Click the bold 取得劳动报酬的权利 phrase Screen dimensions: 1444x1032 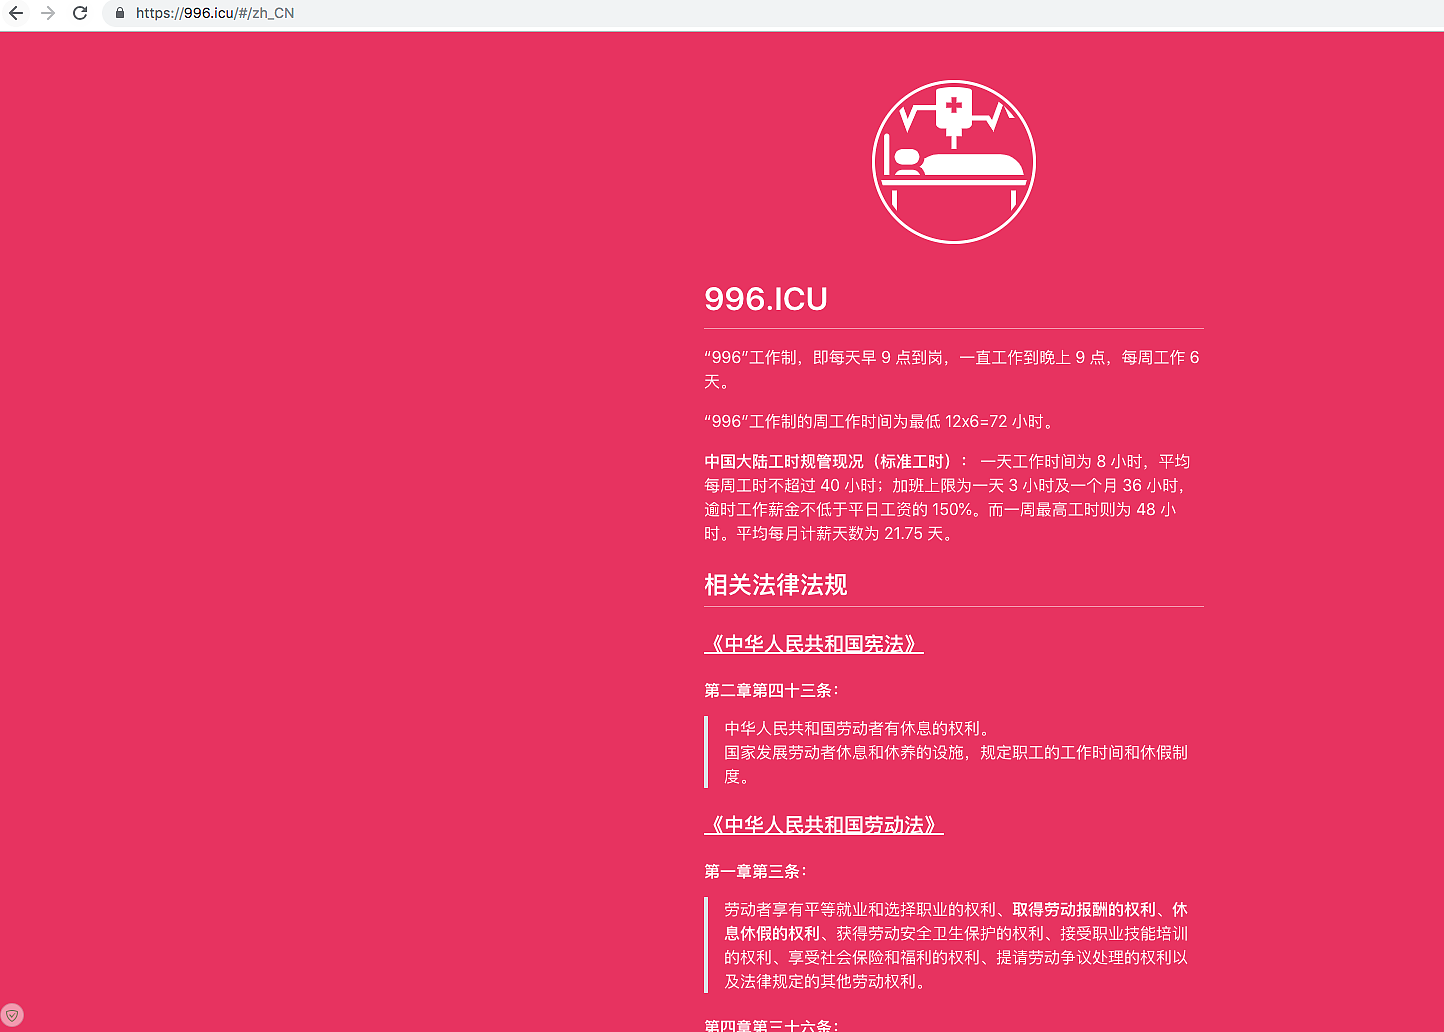(1084, 909)
